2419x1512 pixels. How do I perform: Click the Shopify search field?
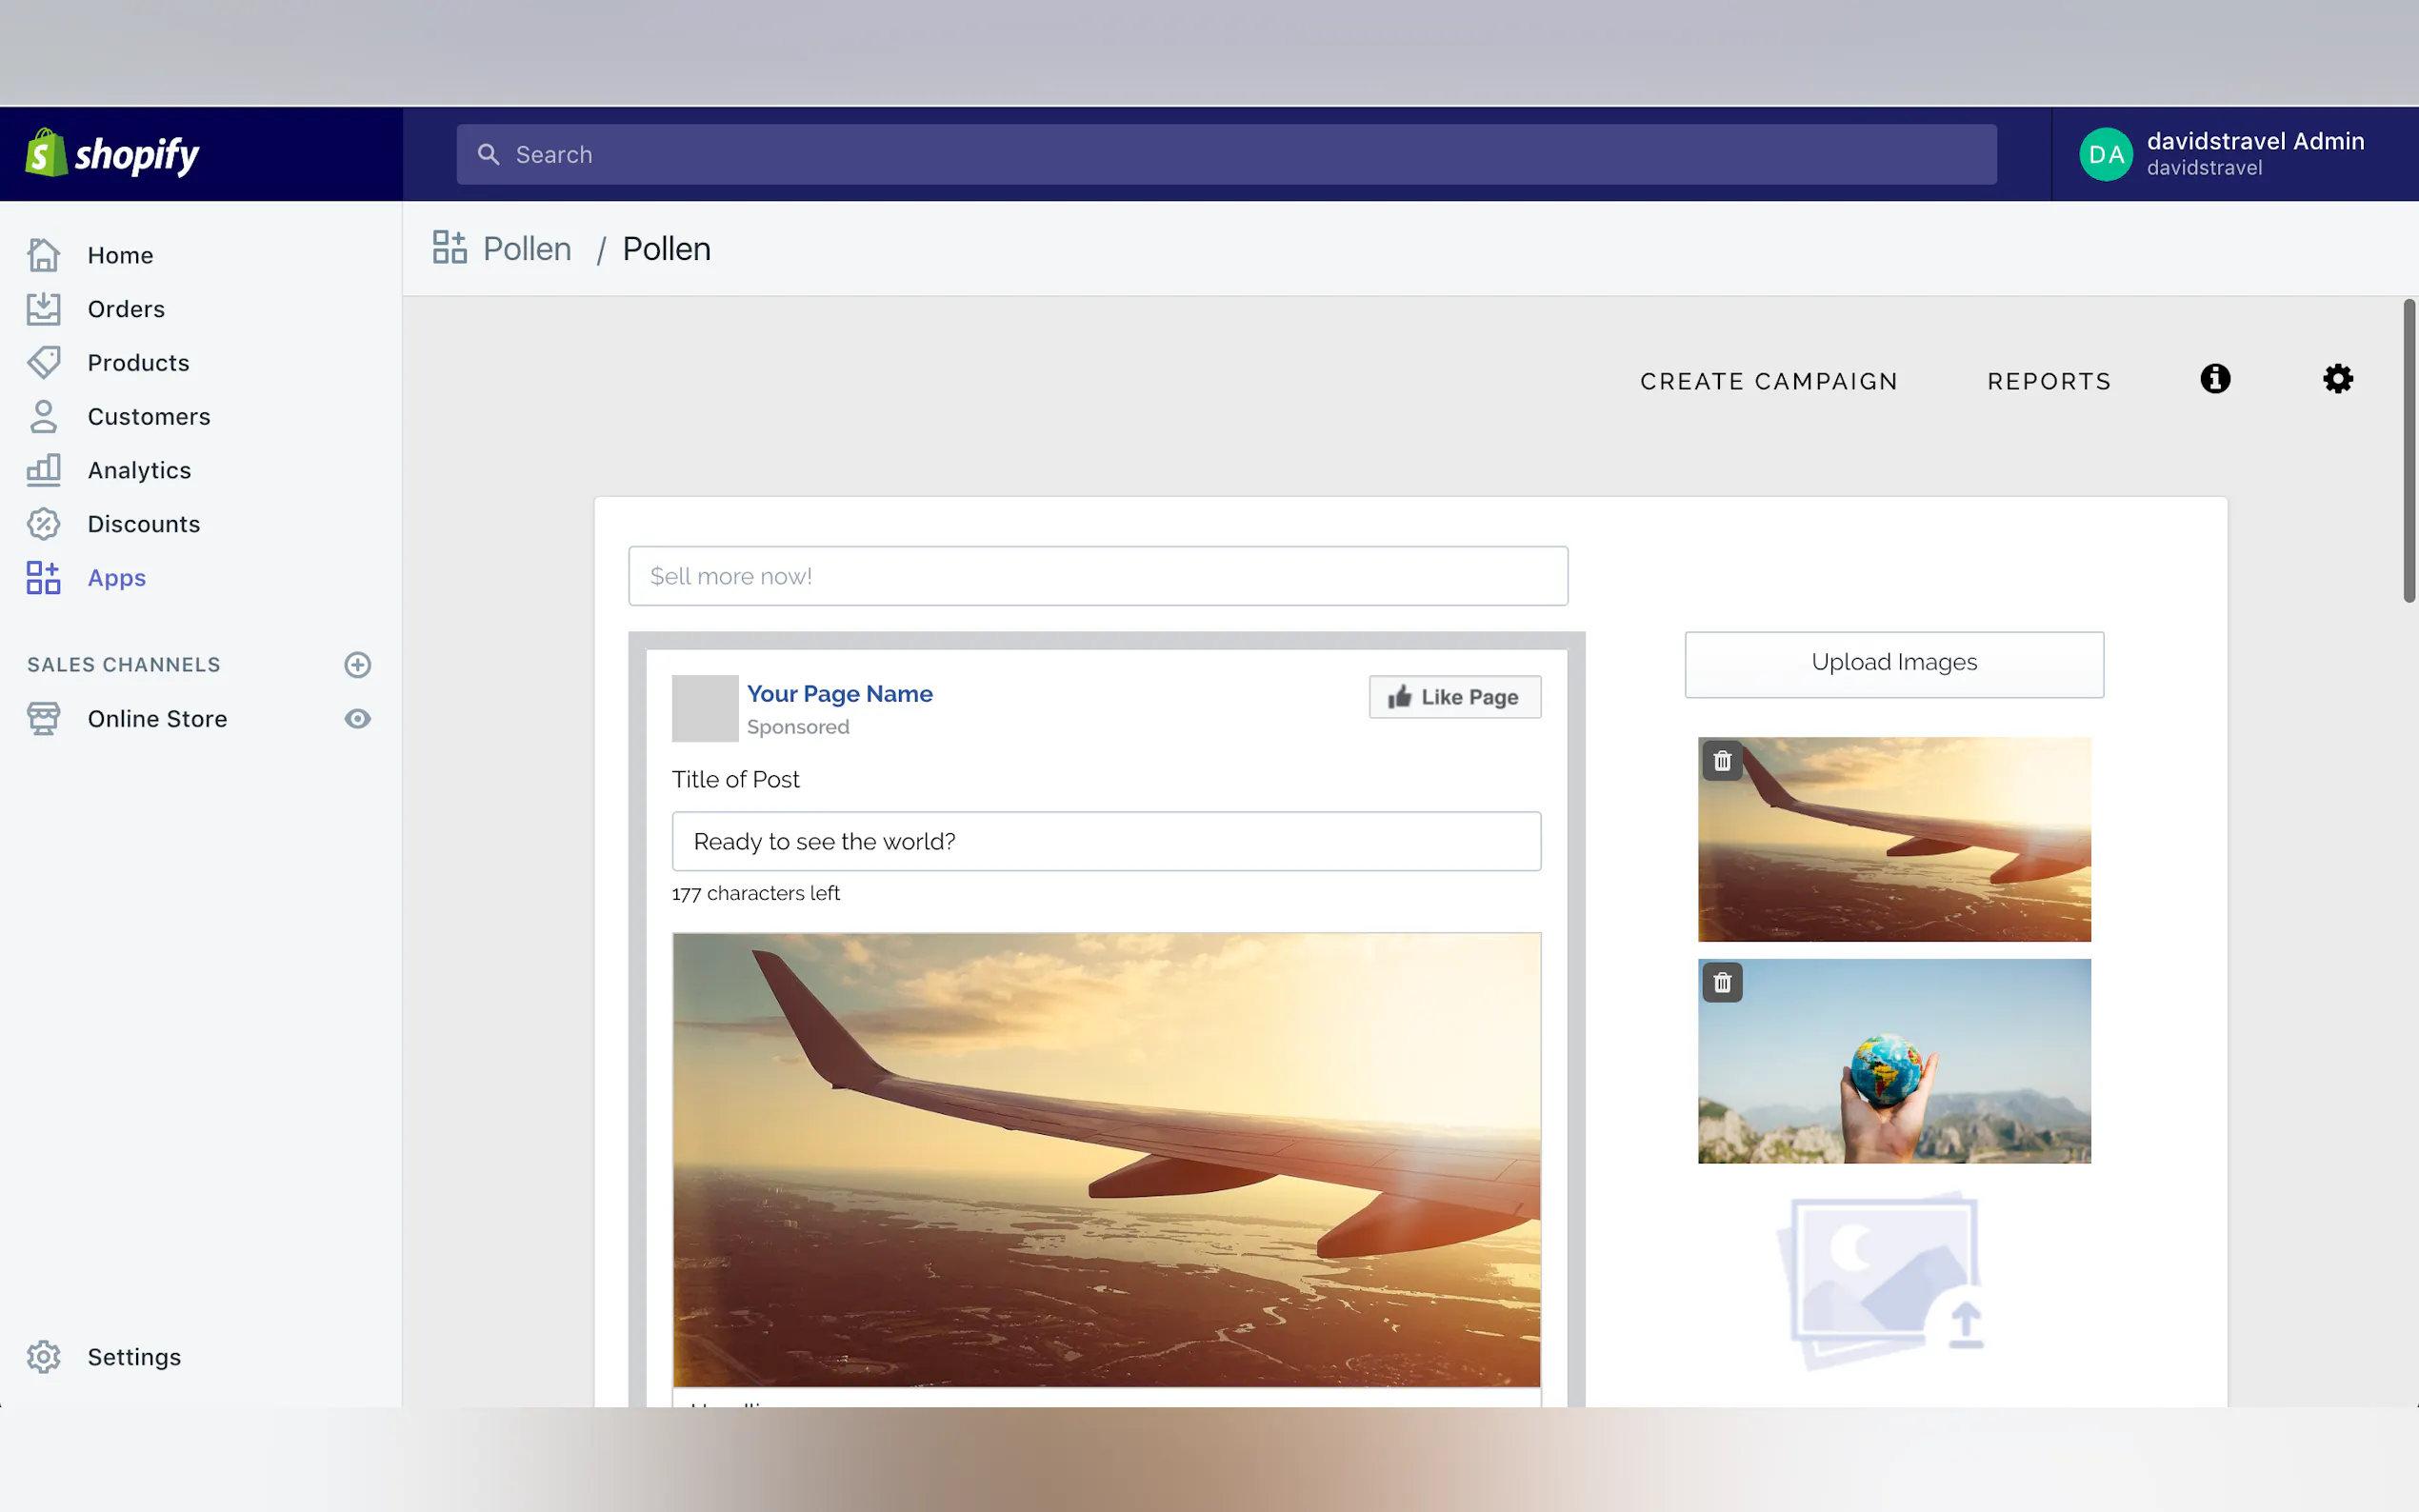click(1225, 154)
